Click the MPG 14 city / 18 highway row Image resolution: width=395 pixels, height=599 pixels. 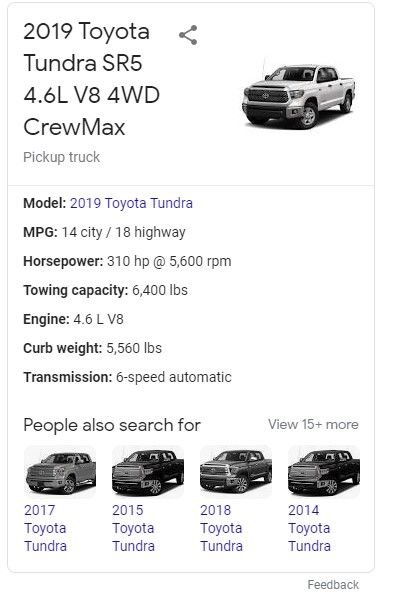tap(104, 232)
